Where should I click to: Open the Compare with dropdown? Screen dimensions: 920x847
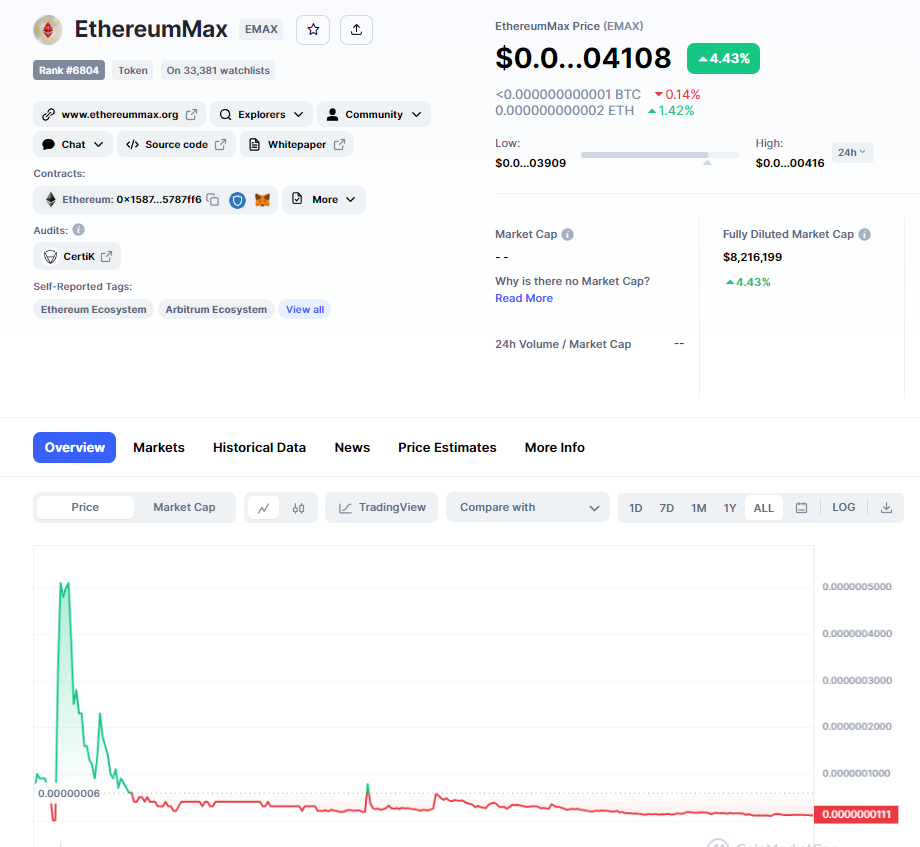click(x=528, y=508)
